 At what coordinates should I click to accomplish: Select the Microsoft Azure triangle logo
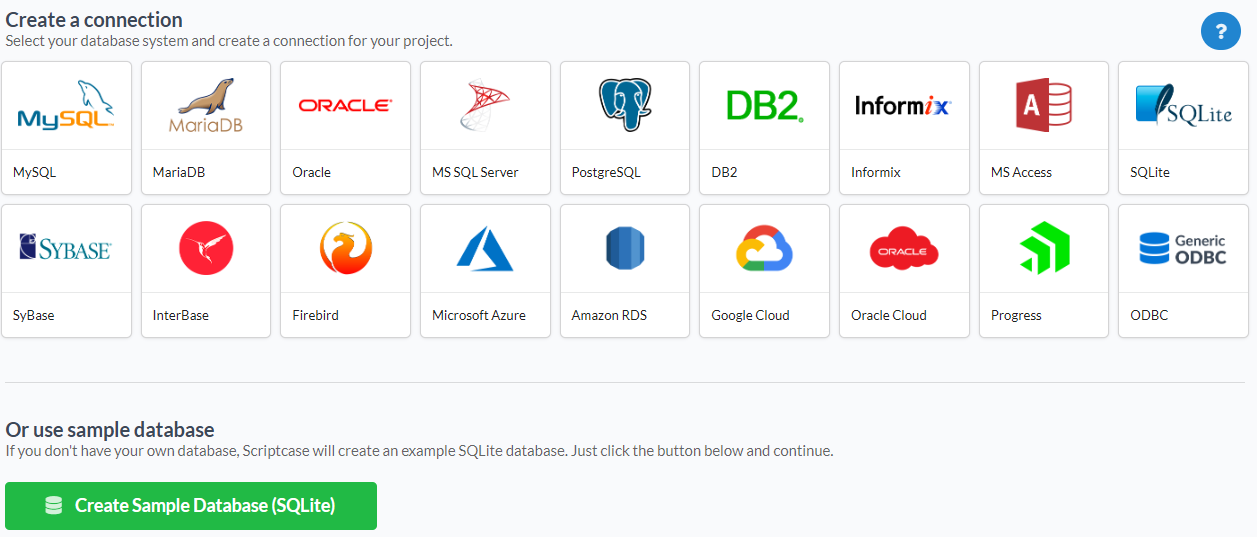click(x=485, y=248)
